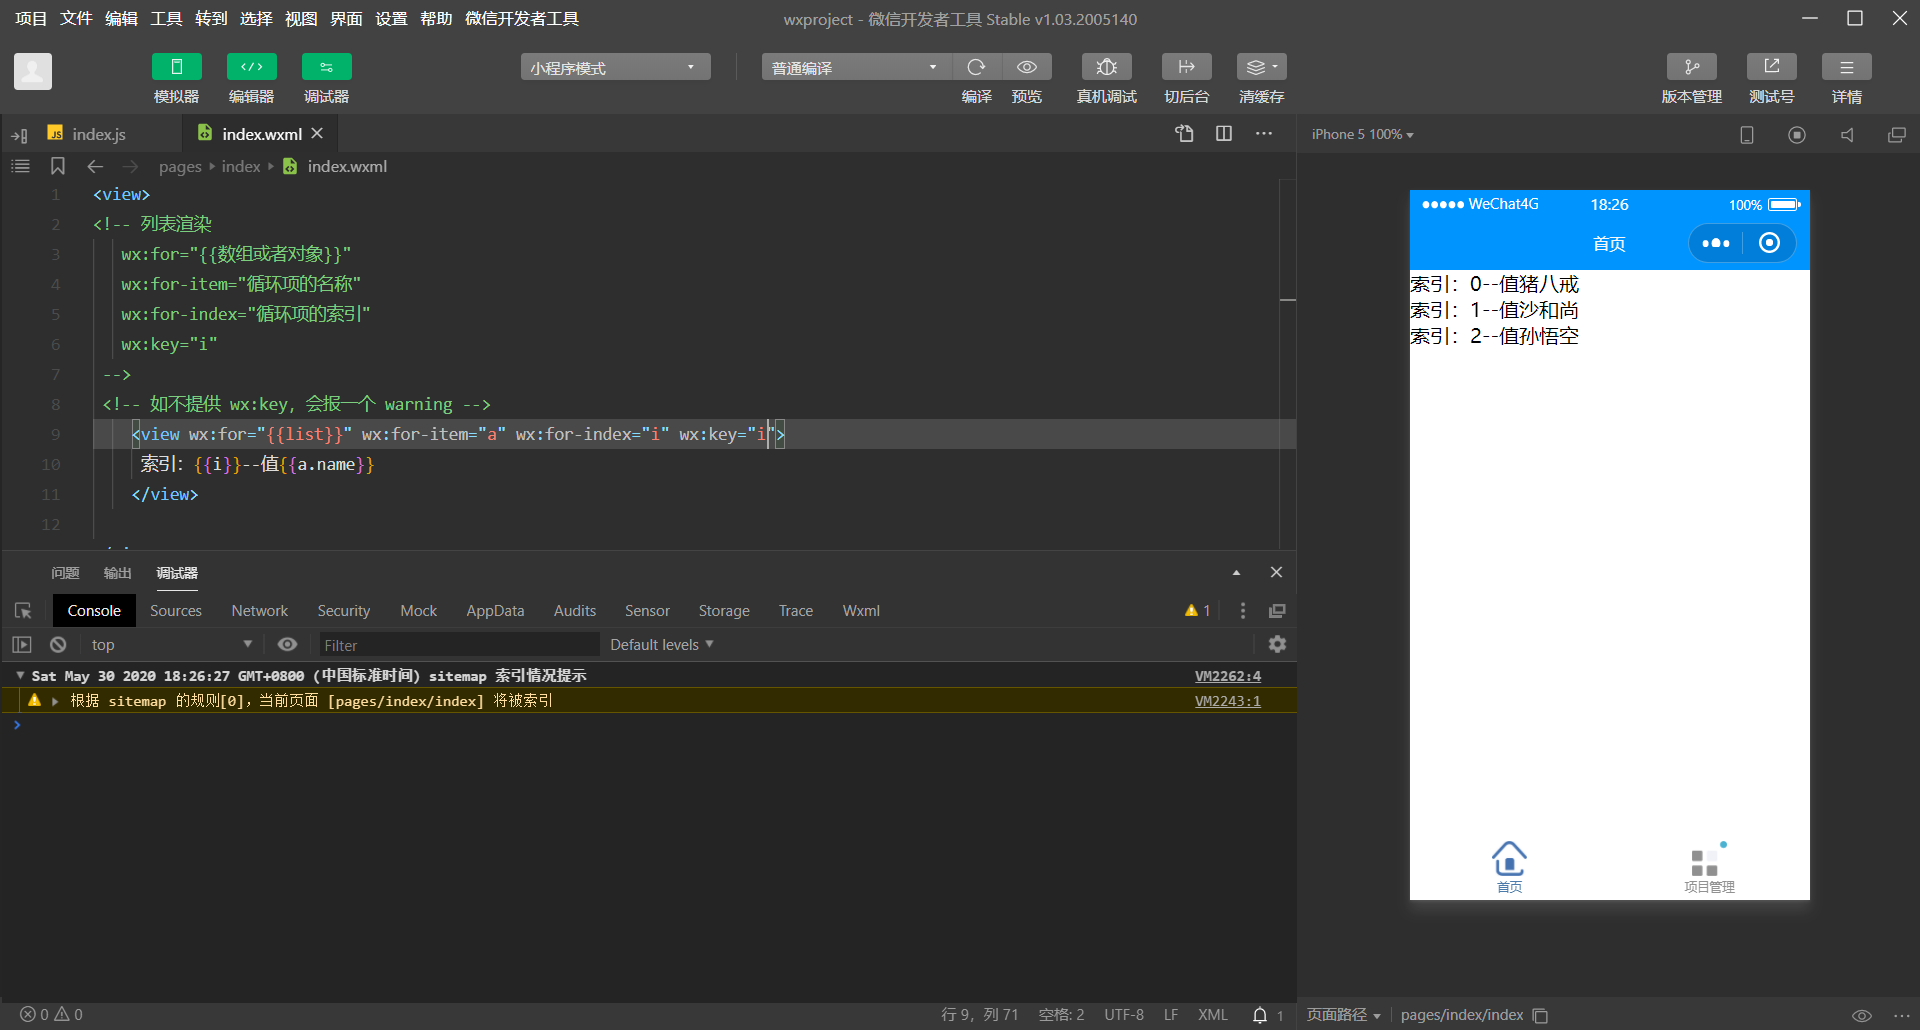Viewport: 1920px width, 1030px height.
Task: Click the bookmark icon in breadcrumb bar
Action: (58, 166)
